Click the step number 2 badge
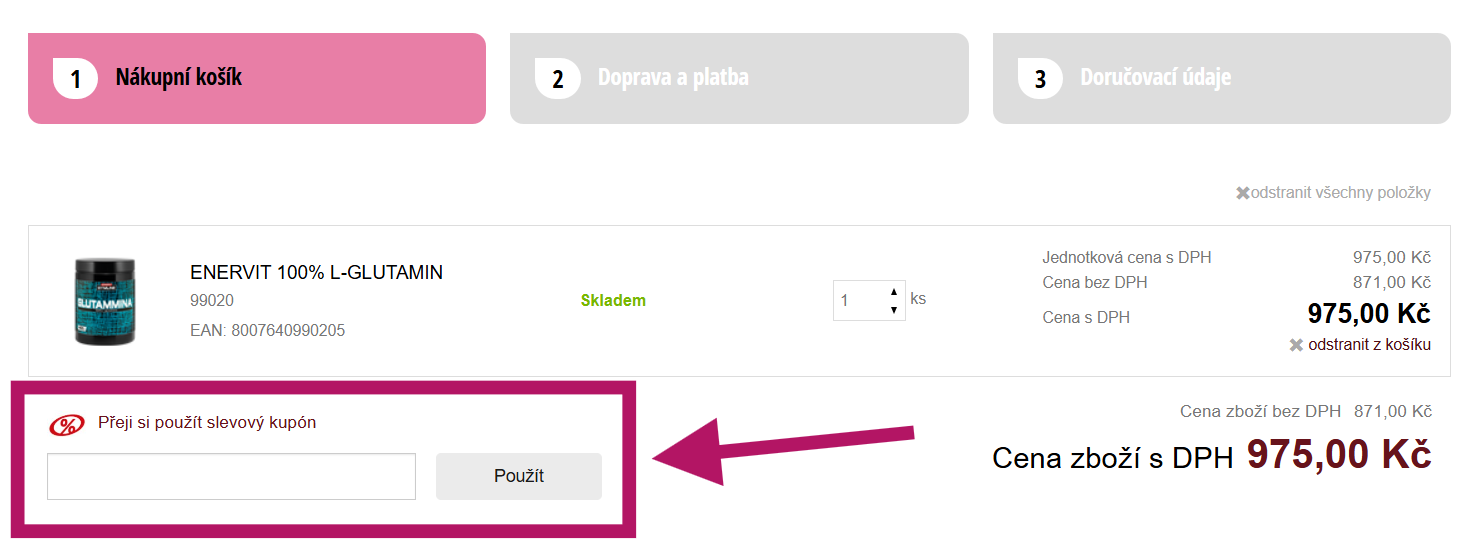1478x539 pixels. coord(558,78)
